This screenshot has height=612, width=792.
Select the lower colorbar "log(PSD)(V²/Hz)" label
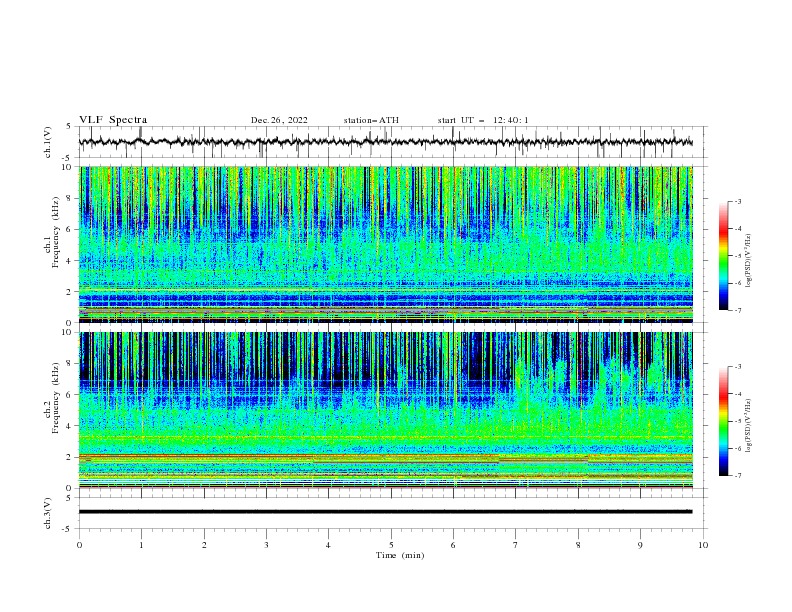(748, 425)
